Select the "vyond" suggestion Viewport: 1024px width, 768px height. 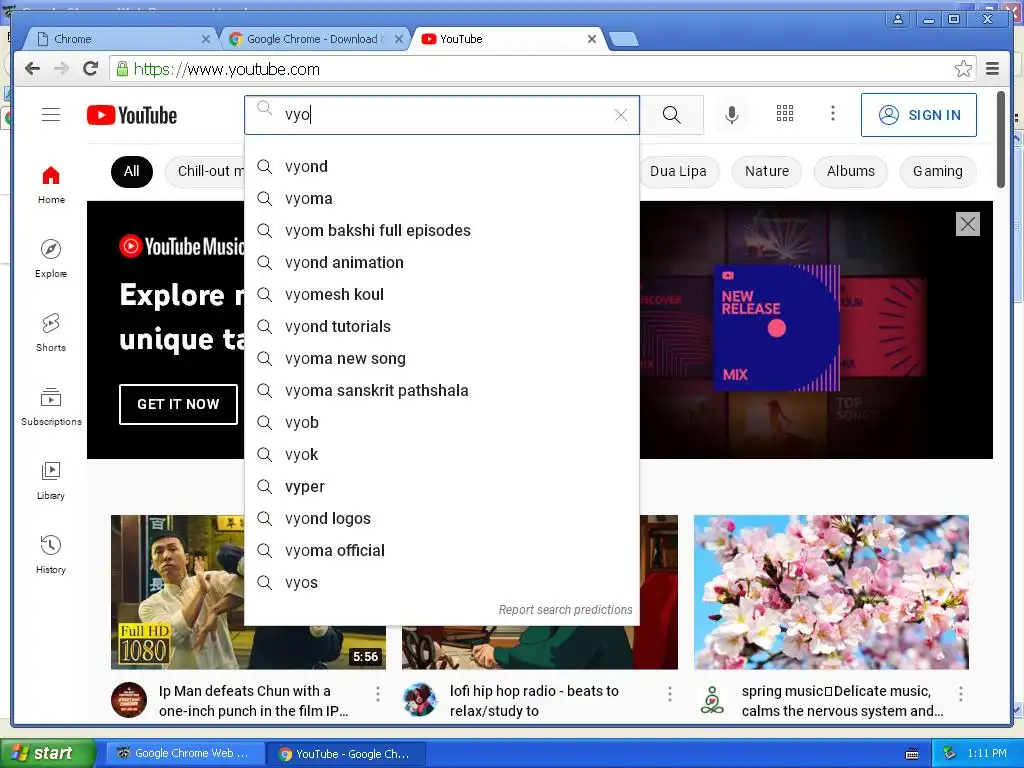point(441,167)
